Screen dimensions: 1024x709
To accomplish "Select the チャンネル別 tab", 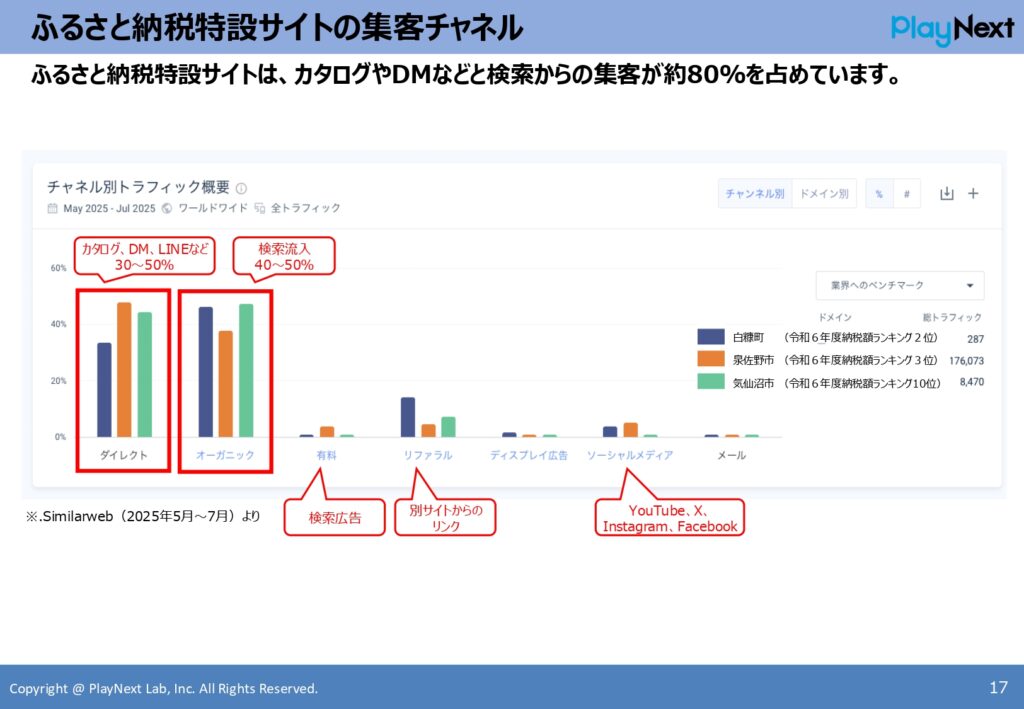I will [754, 193].
